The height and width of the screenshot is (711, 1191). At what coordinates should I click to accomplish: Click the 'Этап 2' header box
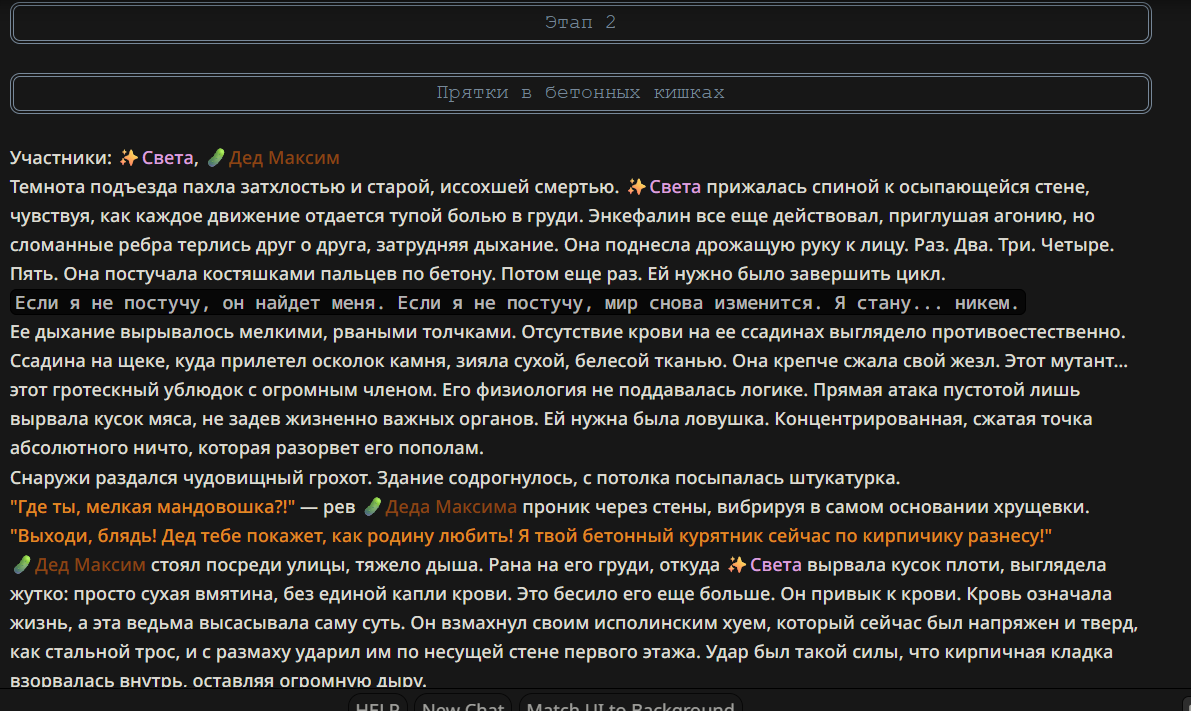tap(581, 23)
